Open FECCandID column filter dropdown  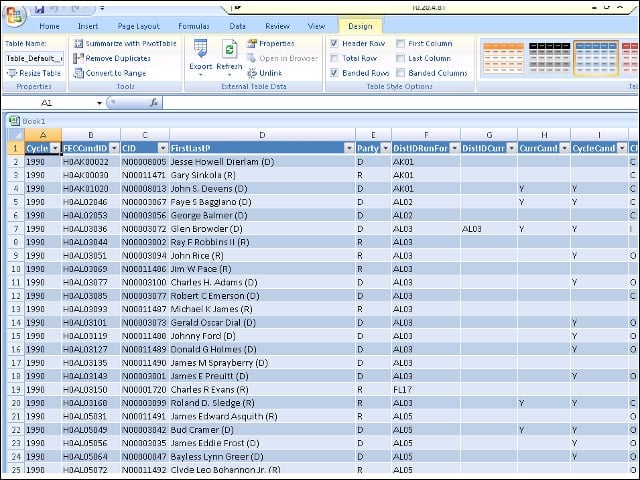tap(114, 148)
